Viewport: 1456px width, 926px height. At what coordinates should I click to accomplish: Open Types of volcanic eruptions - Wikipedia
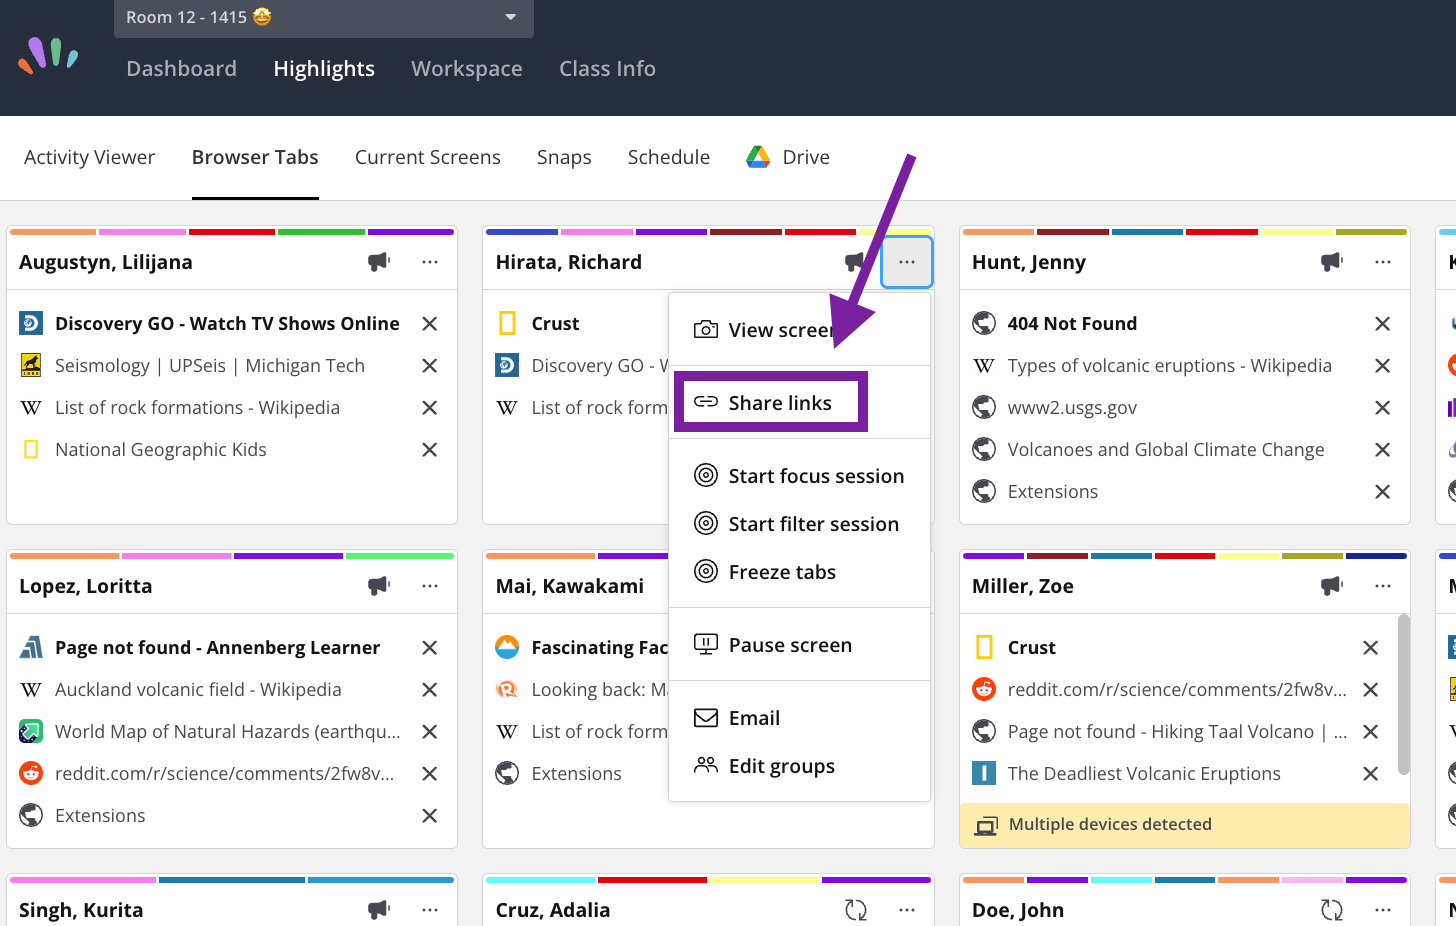tap(1170, 366)
